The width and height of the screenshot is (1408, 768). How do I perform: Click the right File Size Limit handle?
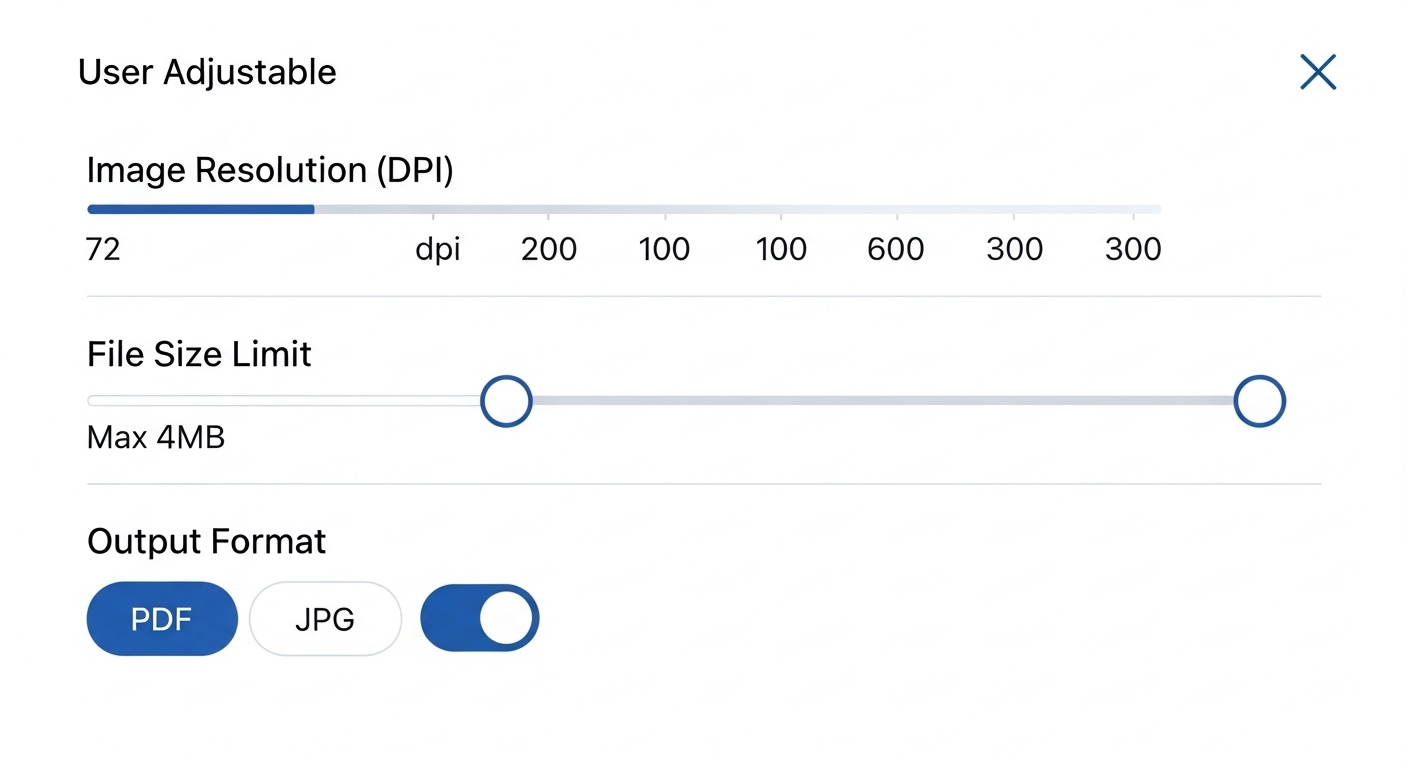[x=1259, y=401]
